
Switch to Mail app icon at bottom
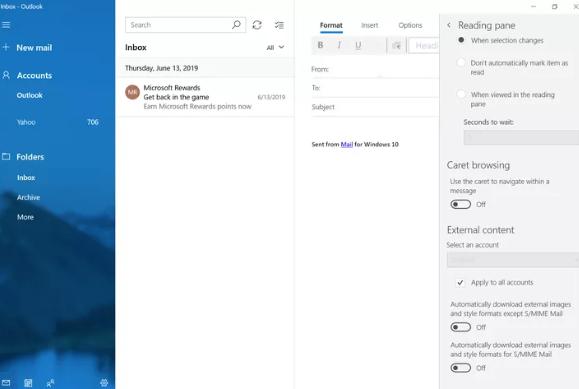pyautogui.click(x=6, y=383)
